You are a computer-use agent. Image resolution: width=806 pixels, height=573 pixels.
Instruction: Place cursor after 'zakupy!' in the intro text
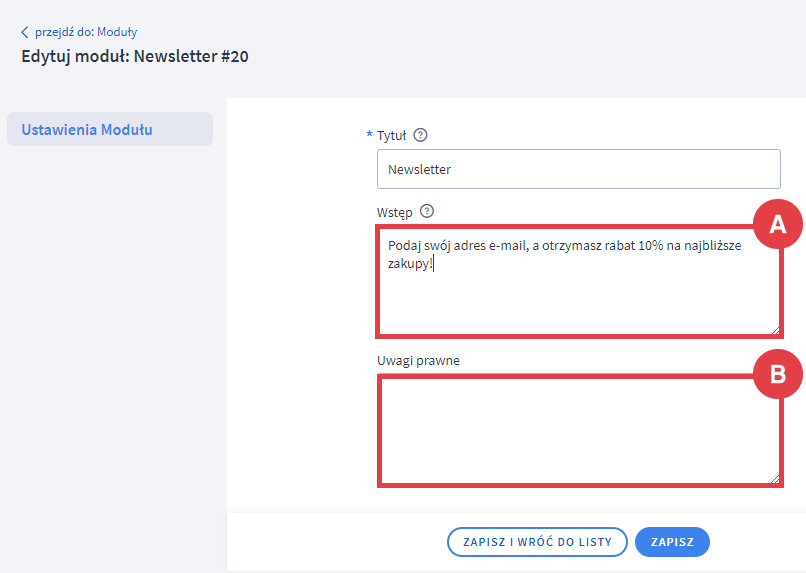(x=433, y=266)
